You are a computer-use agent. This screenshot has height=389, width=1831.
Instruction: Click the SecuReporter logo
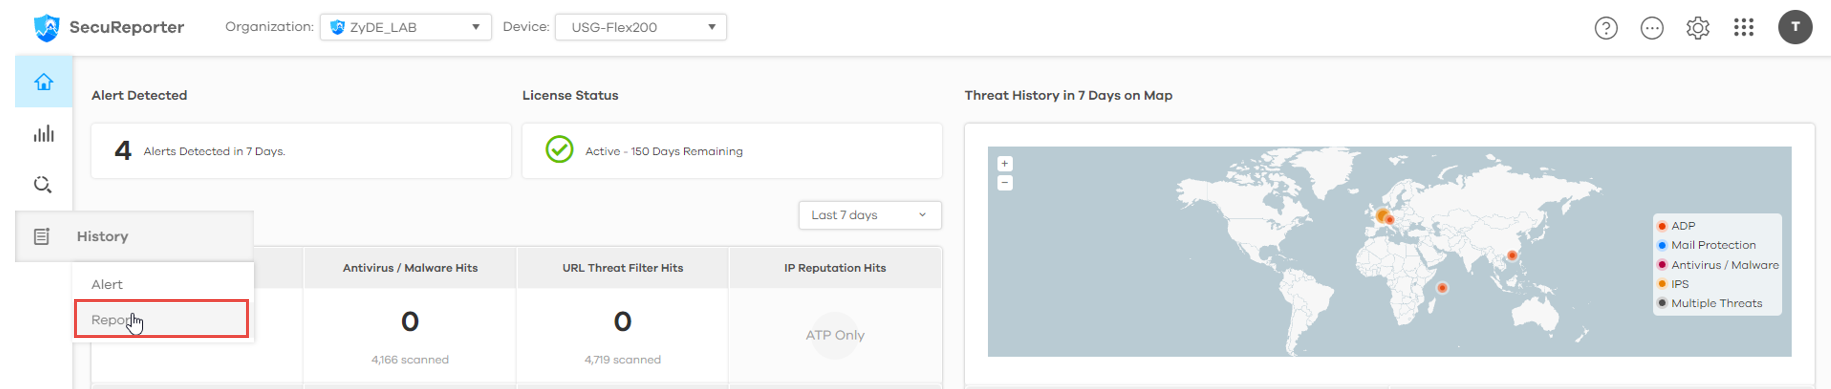(x=108, y=27)
